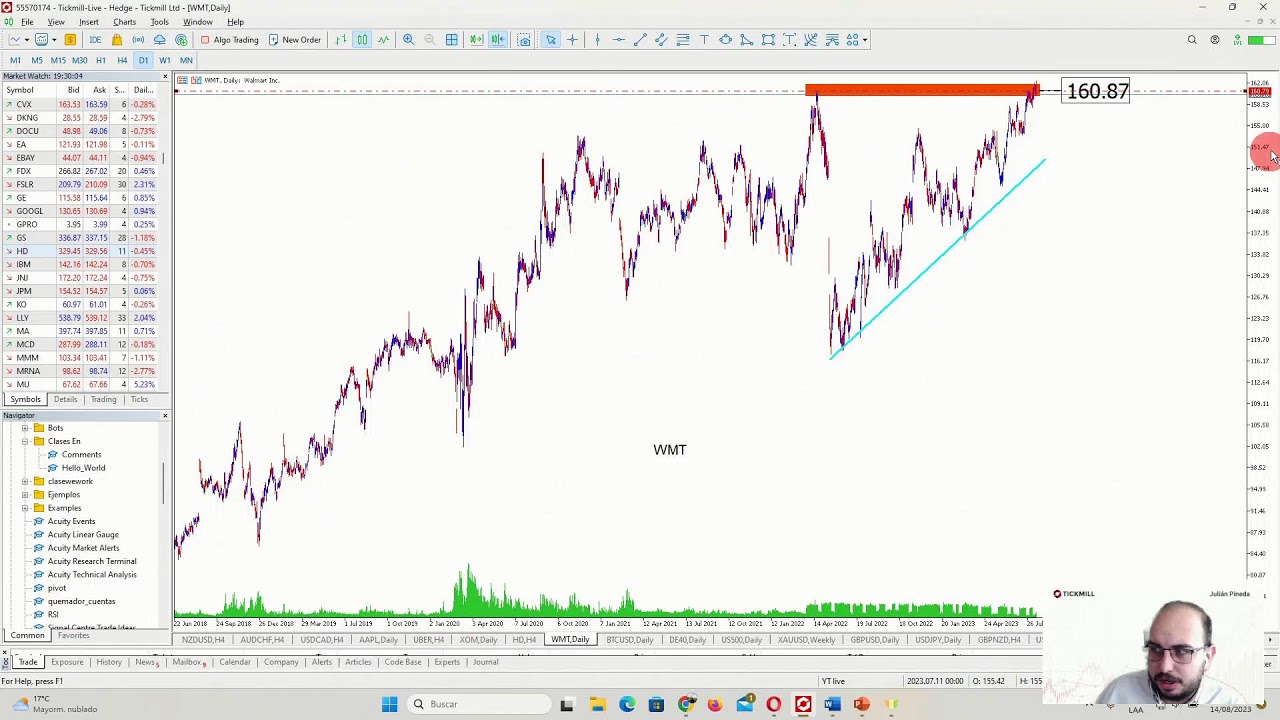The width and height of the screenshot is (1280, 720).
Task: Switch chart to bar chart style
Action: (x=341, y=40)
